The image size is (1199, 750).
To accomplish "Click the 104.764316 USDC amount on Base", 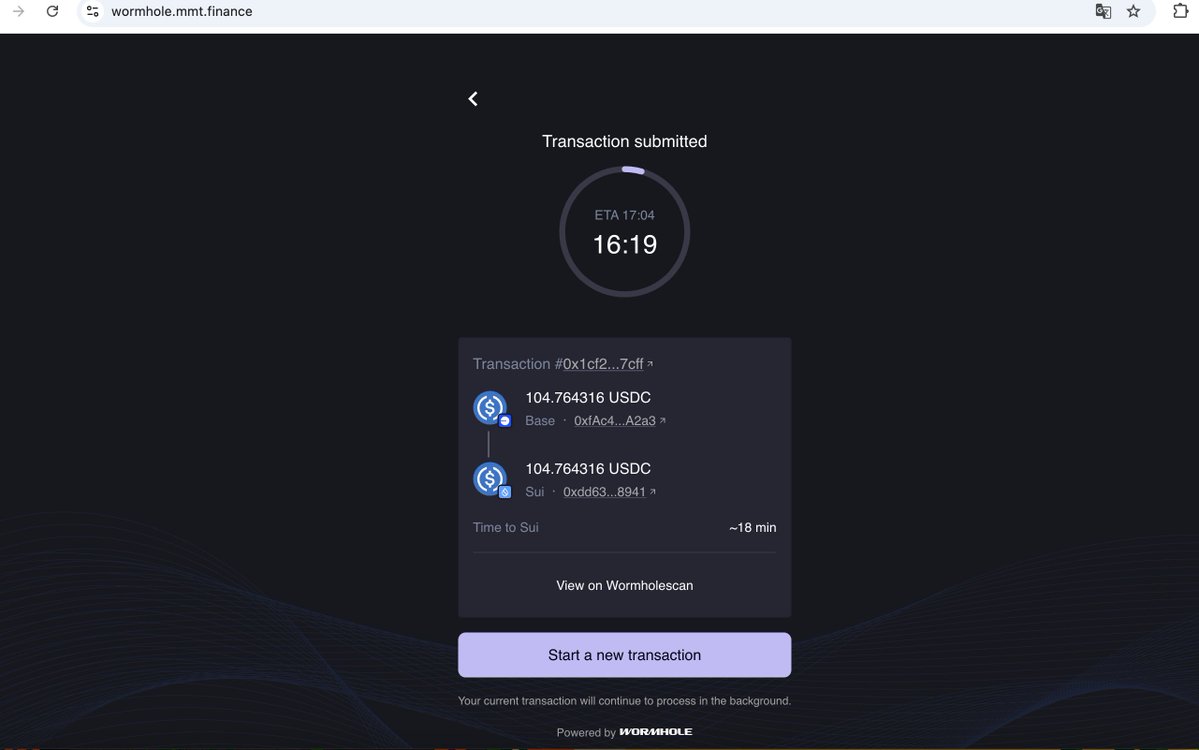I will (x=588, y=398).
